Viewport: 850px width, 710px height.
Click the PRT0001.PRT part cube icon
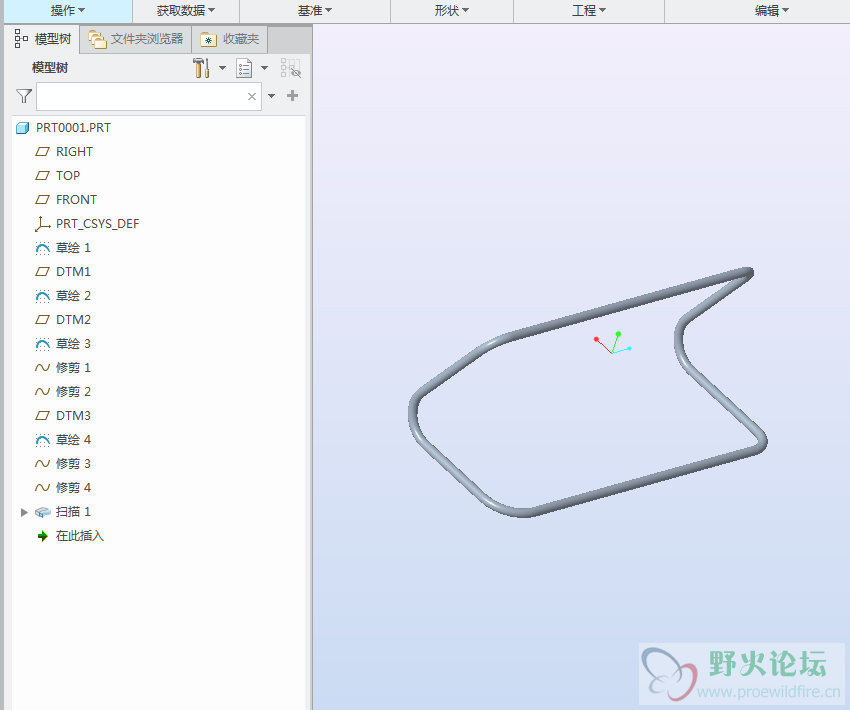pos(22,128)
